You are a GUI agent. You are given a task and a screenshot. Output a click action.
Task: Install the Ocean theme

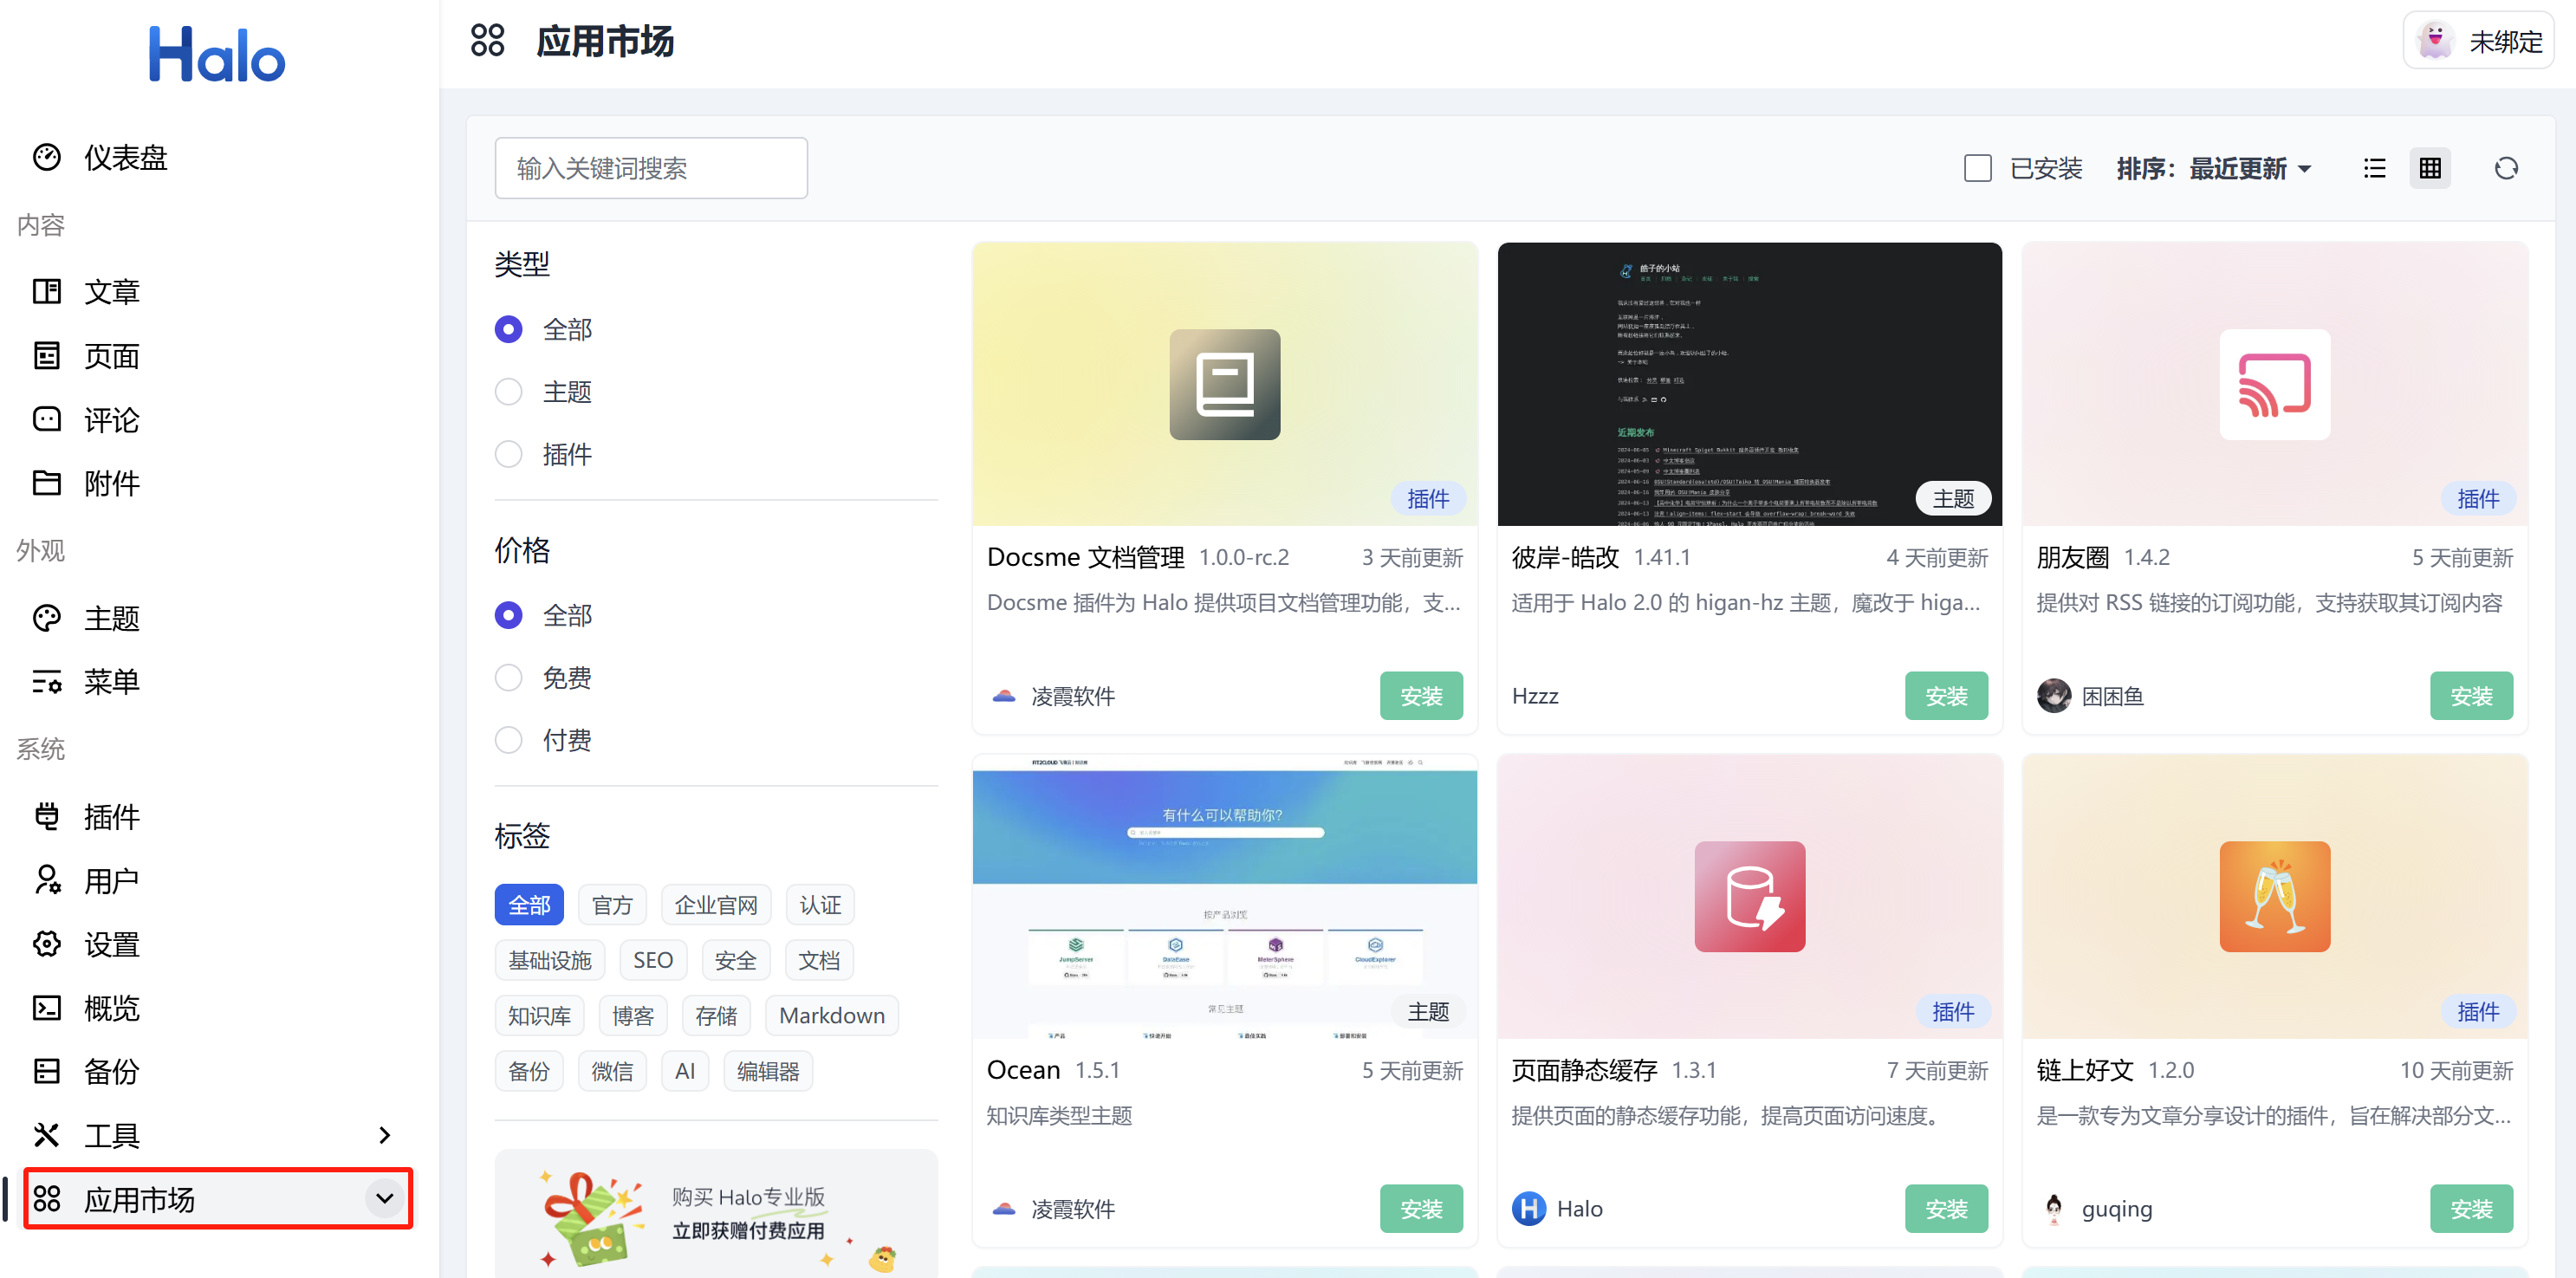coord(1420,1208)
